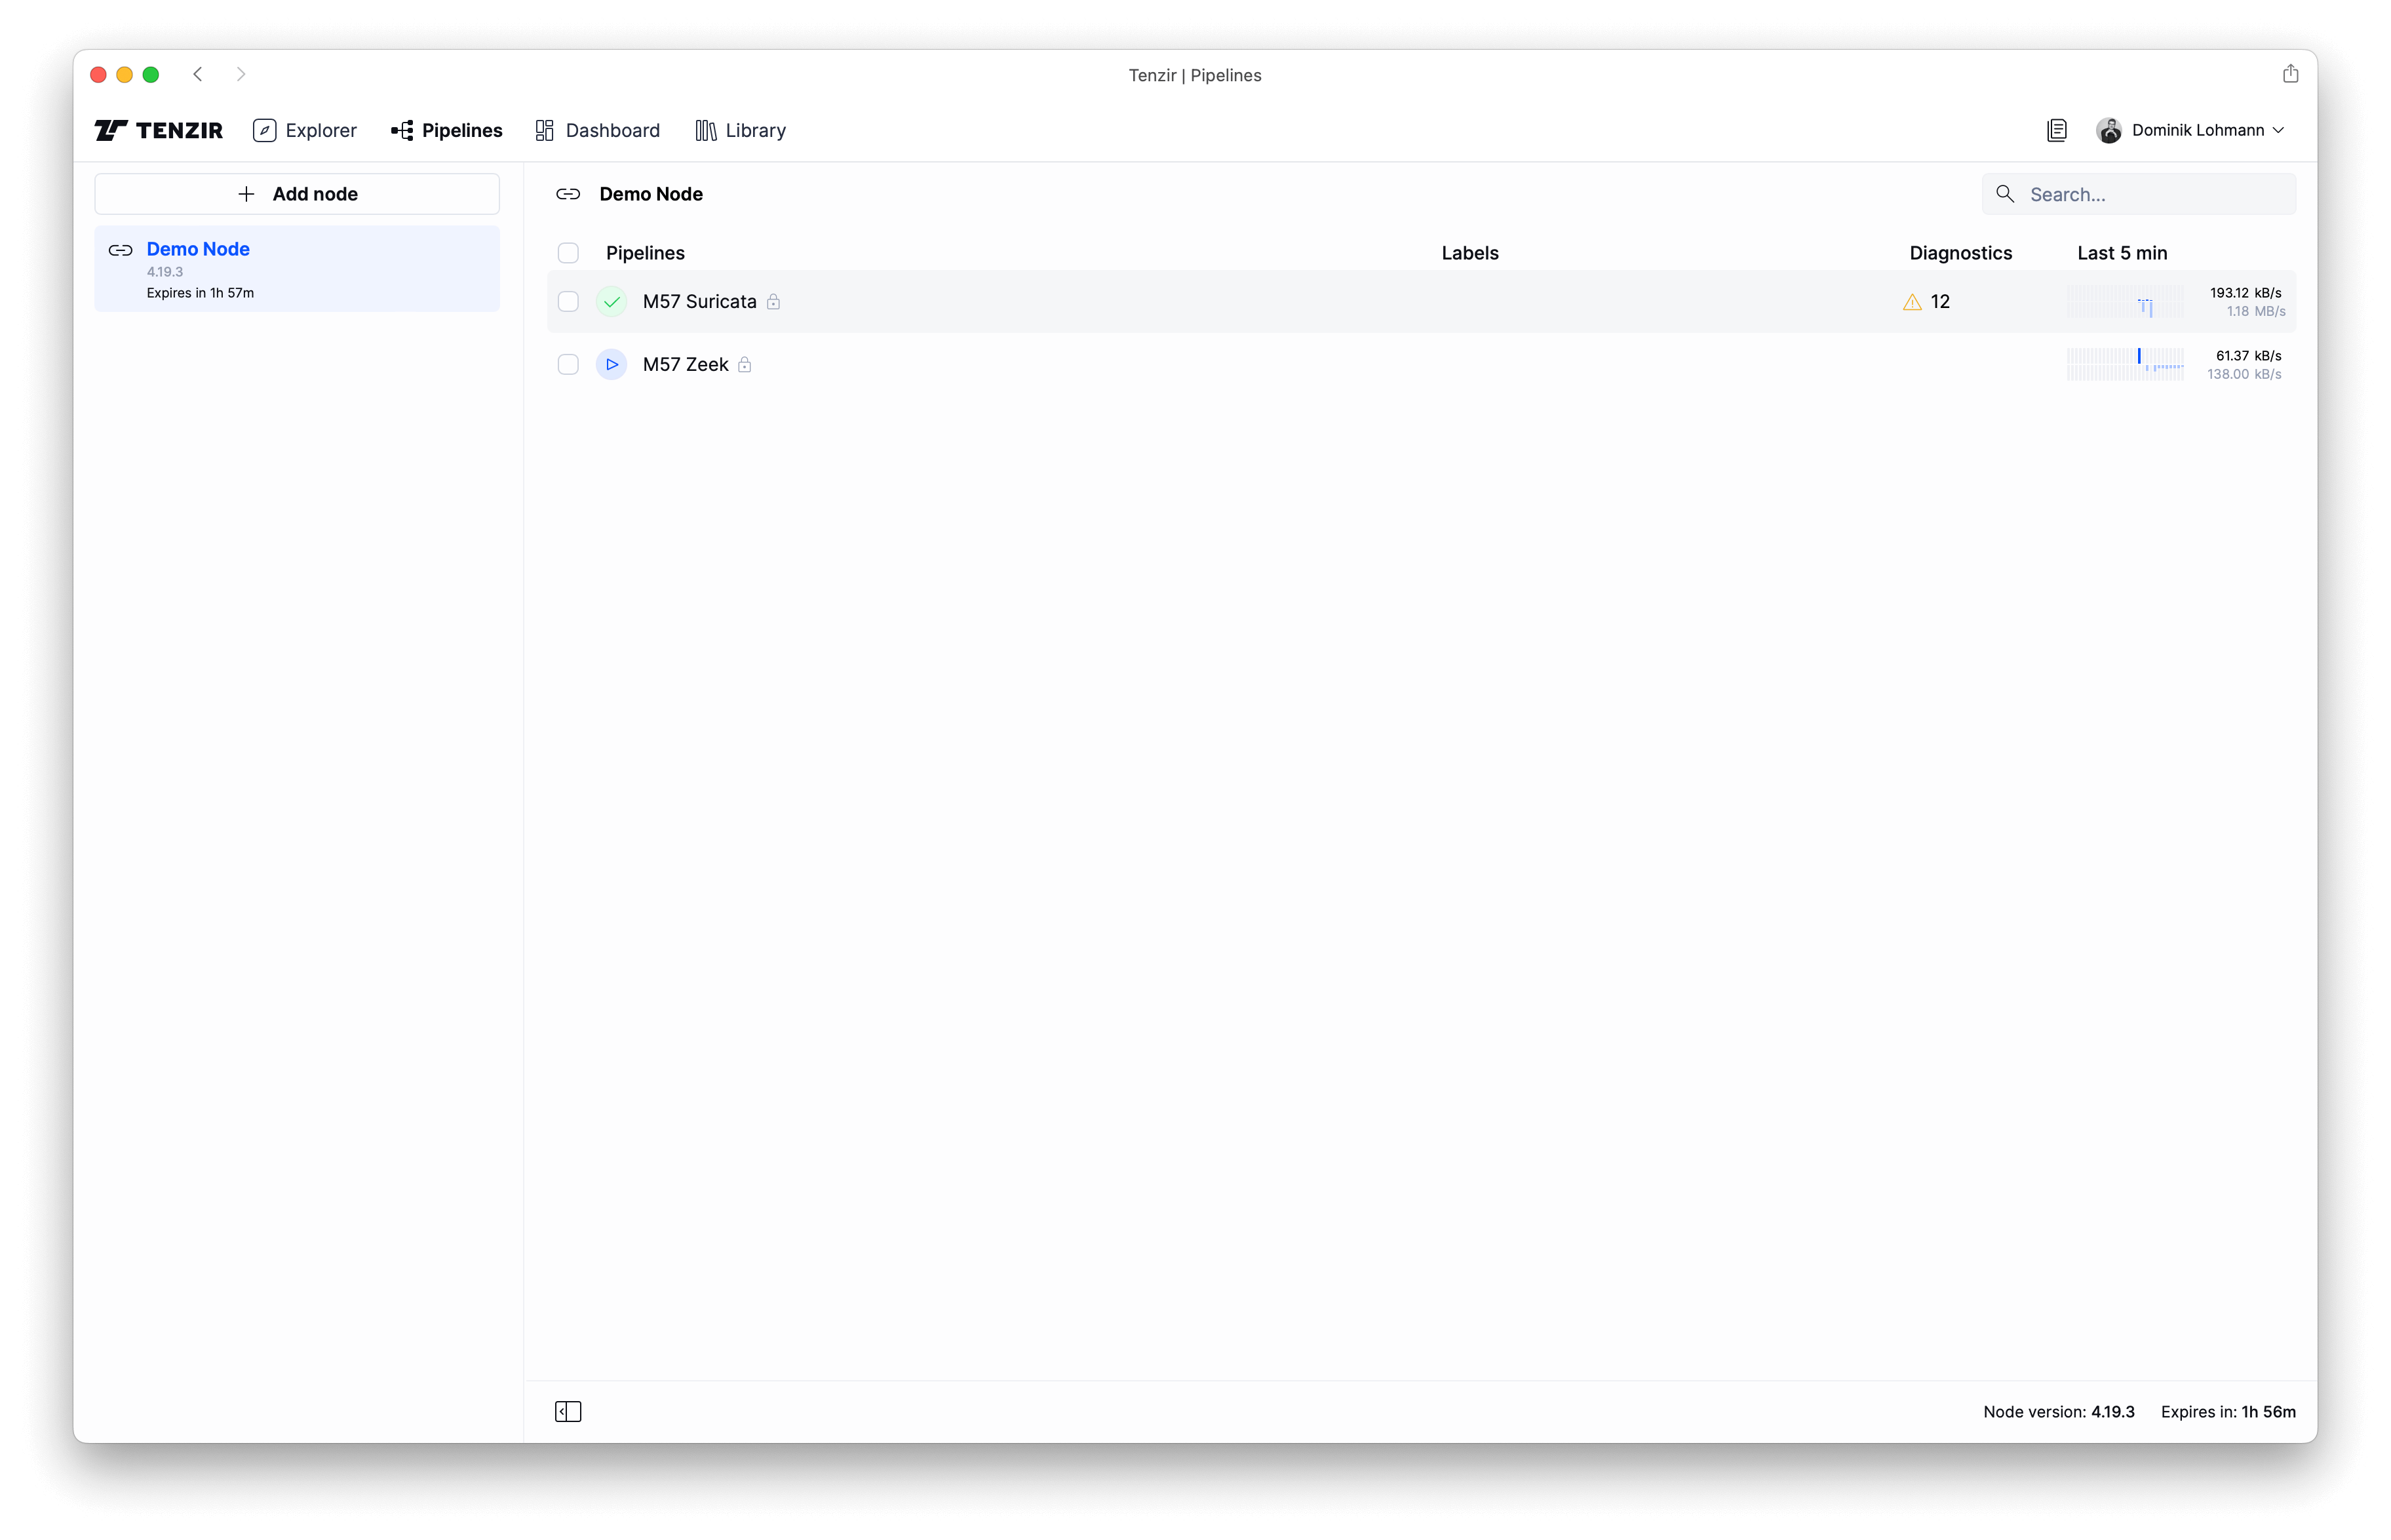2391x1540 pixels.
Task: Open the documentation icon near user menu
Action: [2056, 130]
